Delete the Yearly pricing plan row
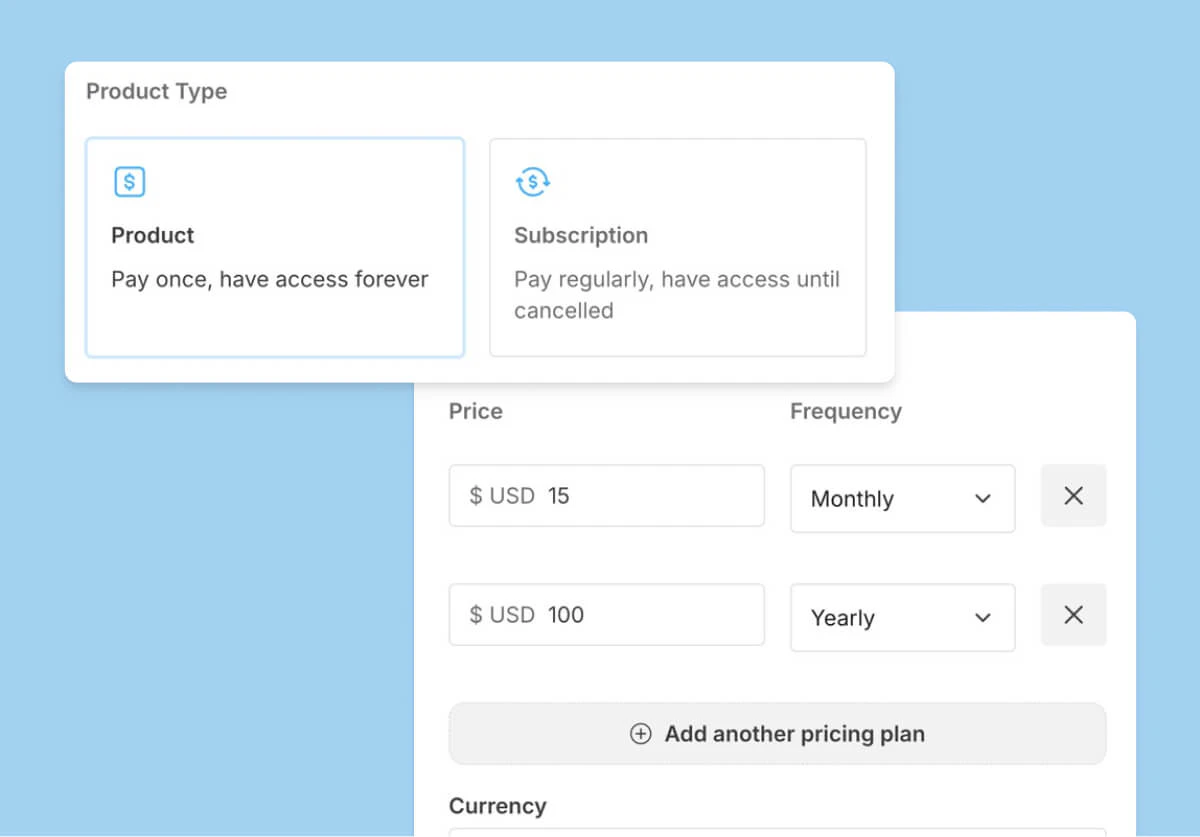The width and height of the screenshot is (1200, 837). point(1073,615)
